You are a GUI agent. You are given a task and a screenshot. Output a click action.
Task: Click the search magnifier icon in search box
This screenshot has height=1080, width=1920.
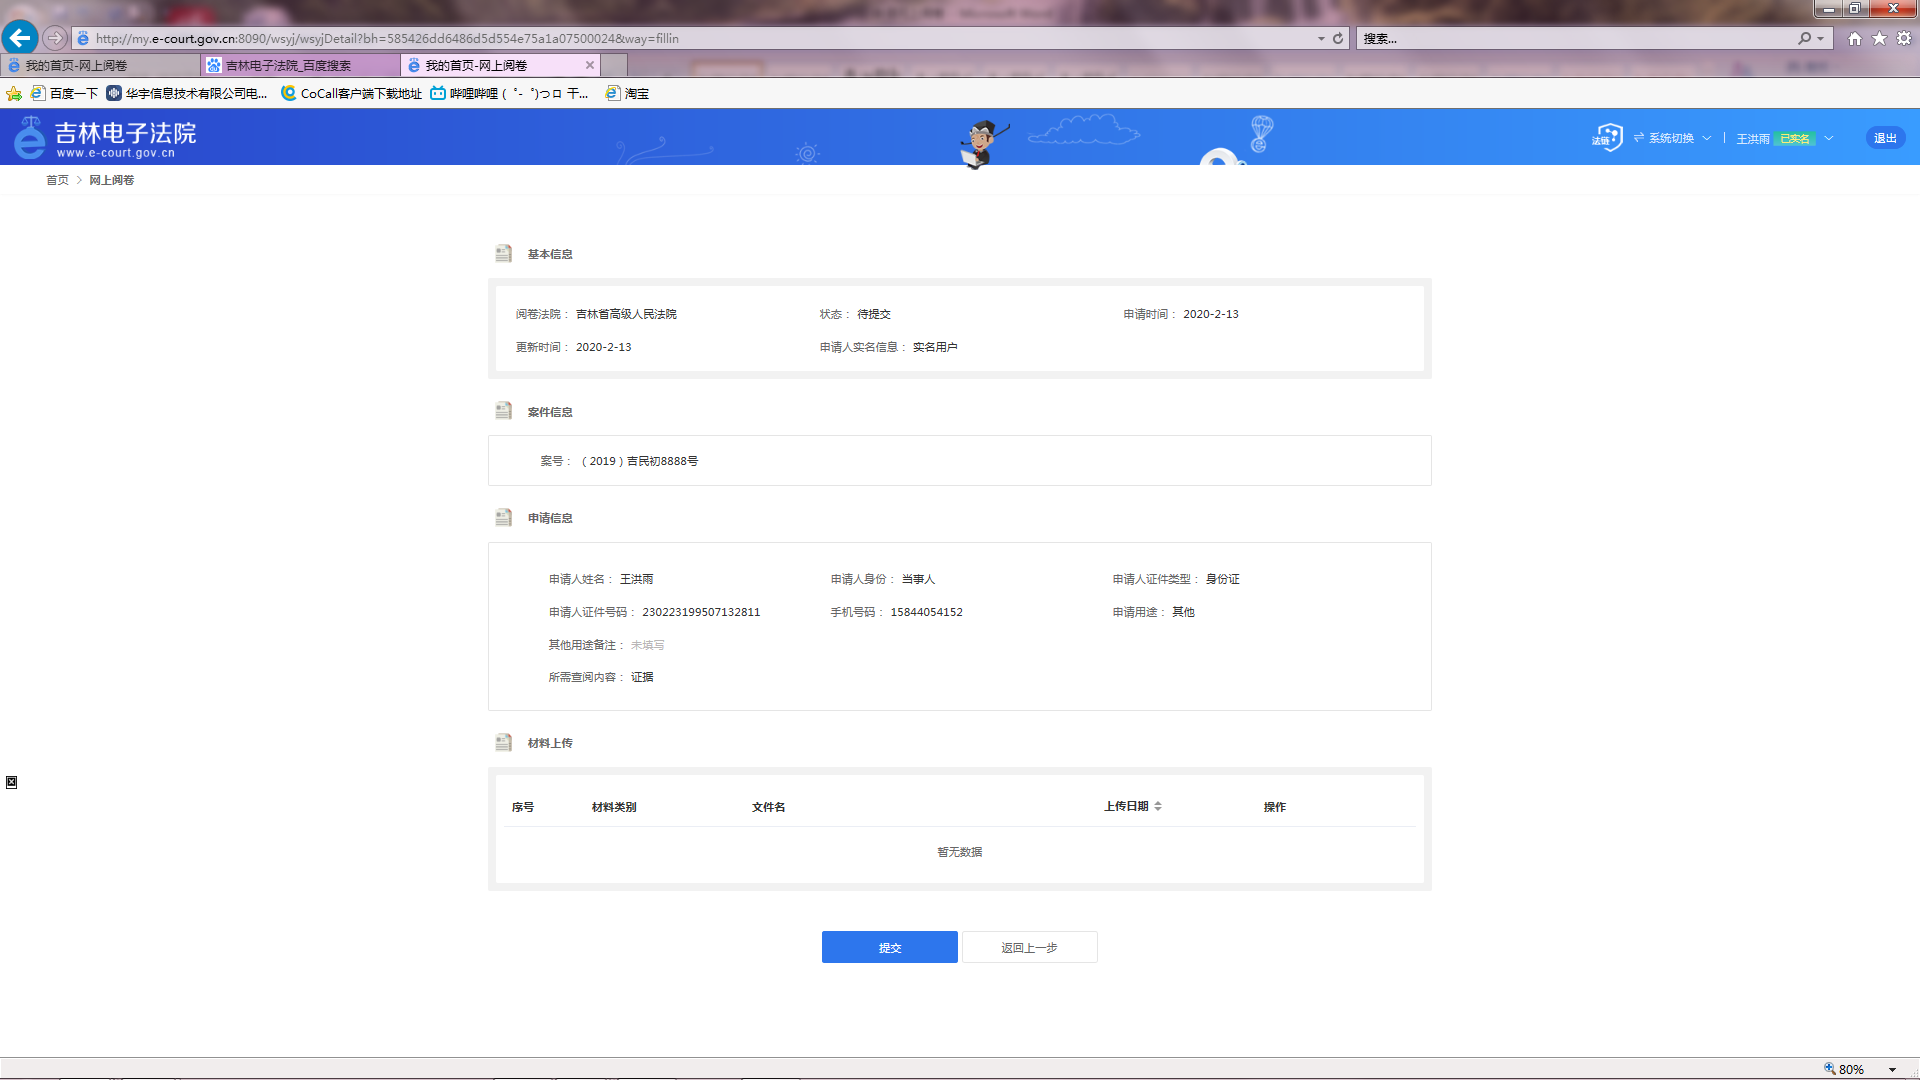[1804, 38]
